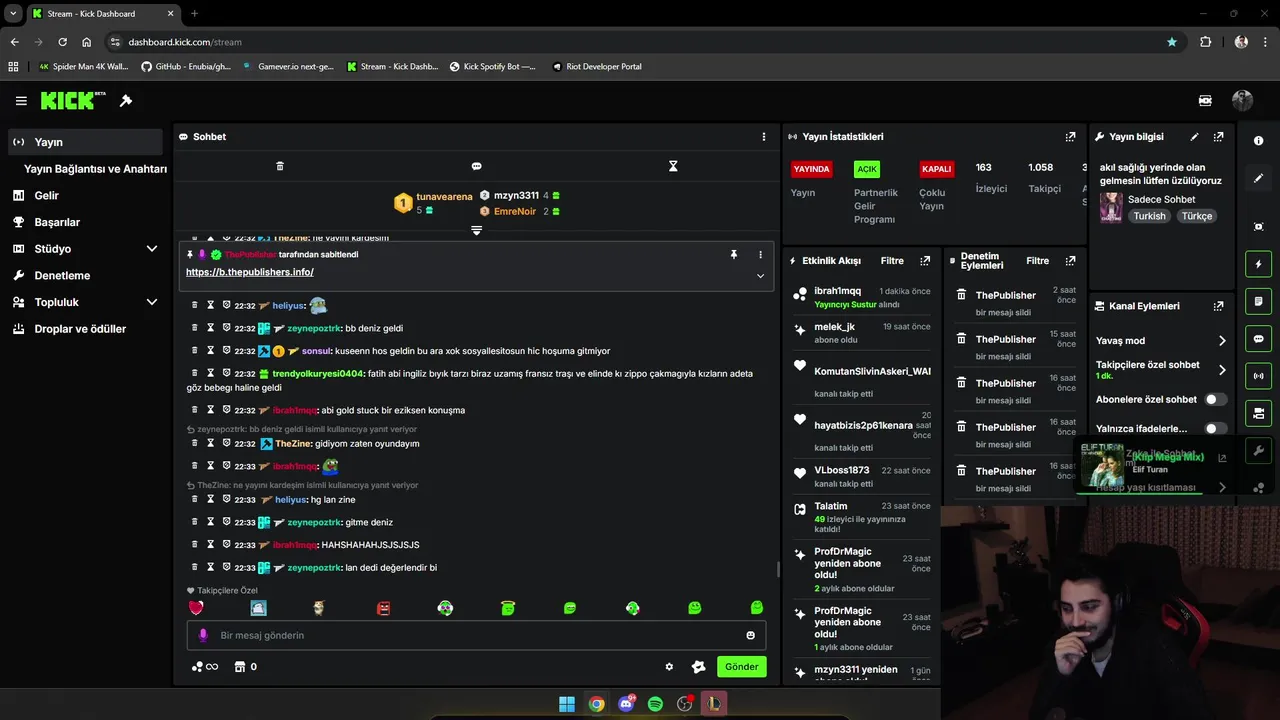Screen dimensions: 1280x720
Task: Collapse the gift leaderboard via the arrow below it
Action: [x=477, y=230]
